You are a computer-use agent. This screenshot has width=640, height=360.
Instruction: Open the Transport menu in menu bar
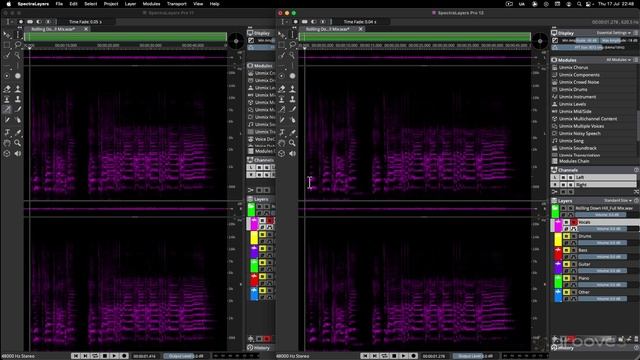click(177, 4)
